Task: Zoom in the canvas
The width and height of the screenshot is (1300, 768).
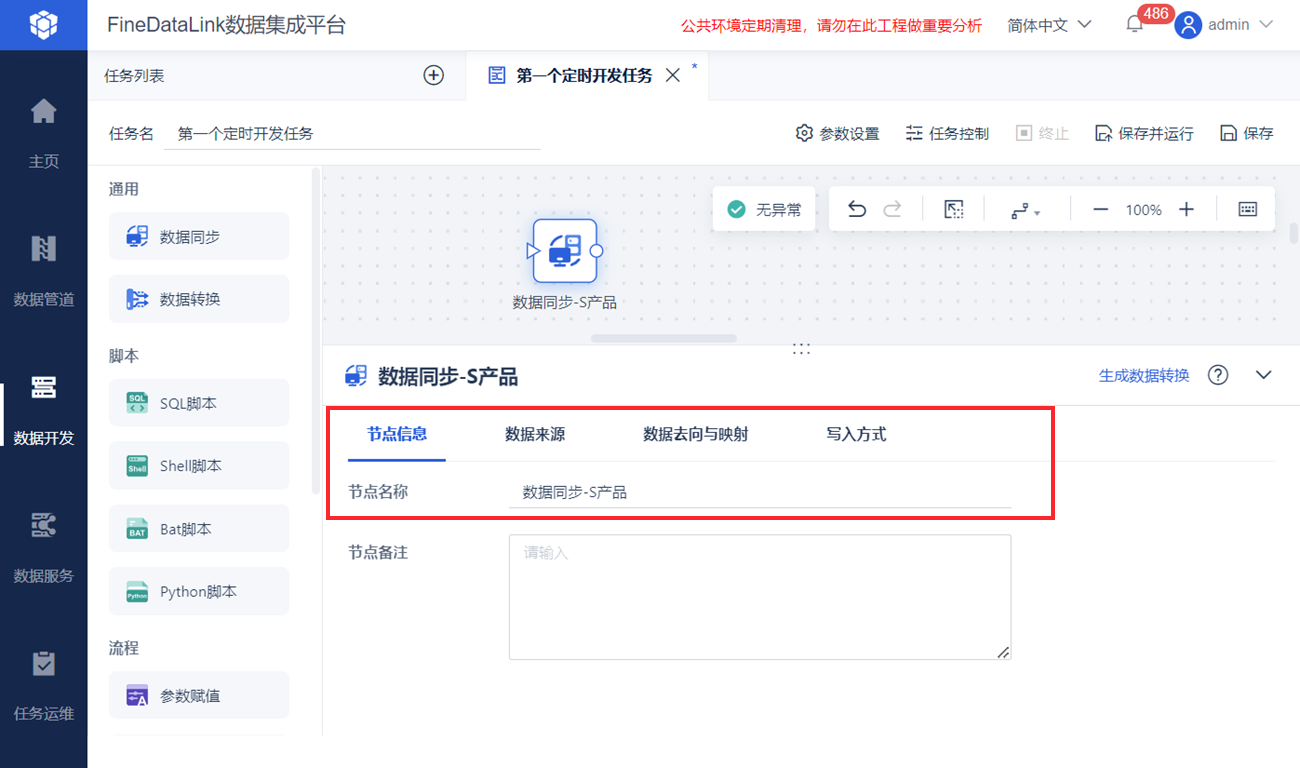Action: point(1186,209)
